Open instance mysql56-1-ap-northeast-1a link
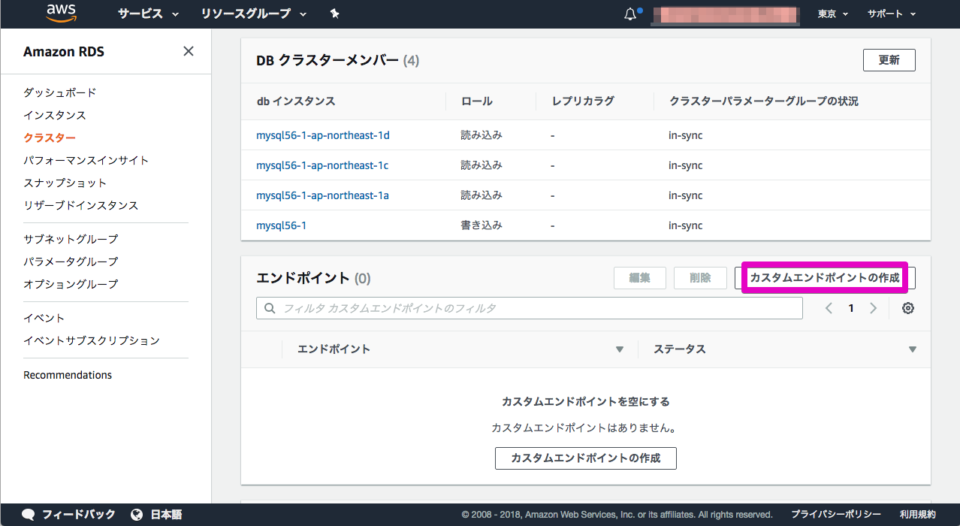960x526 pixels. (x=322, y=195)
